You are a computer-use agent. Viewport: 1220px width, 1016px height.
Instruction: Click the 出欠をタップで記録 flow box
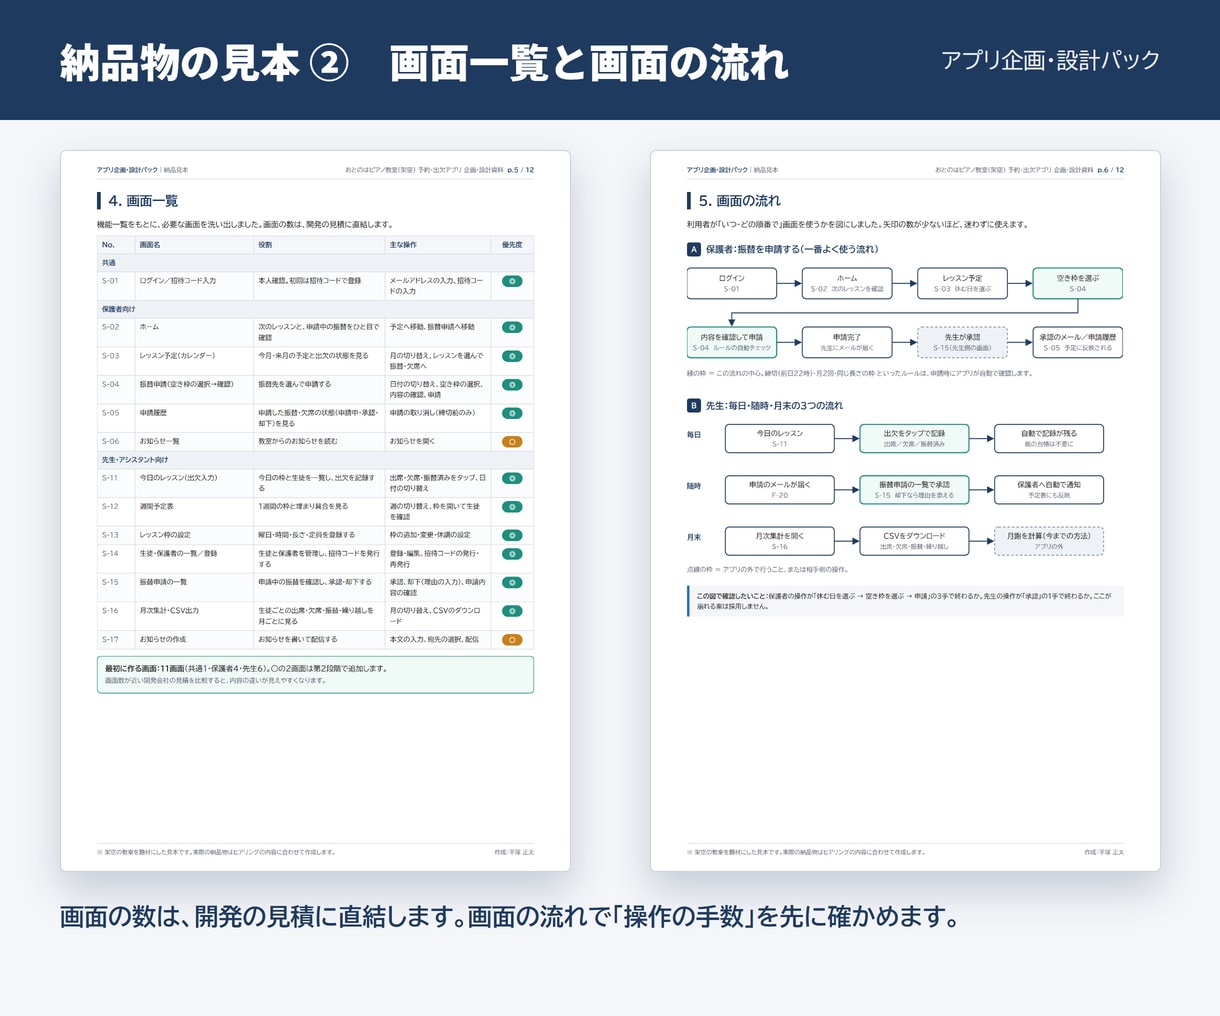tap(914, 438)
